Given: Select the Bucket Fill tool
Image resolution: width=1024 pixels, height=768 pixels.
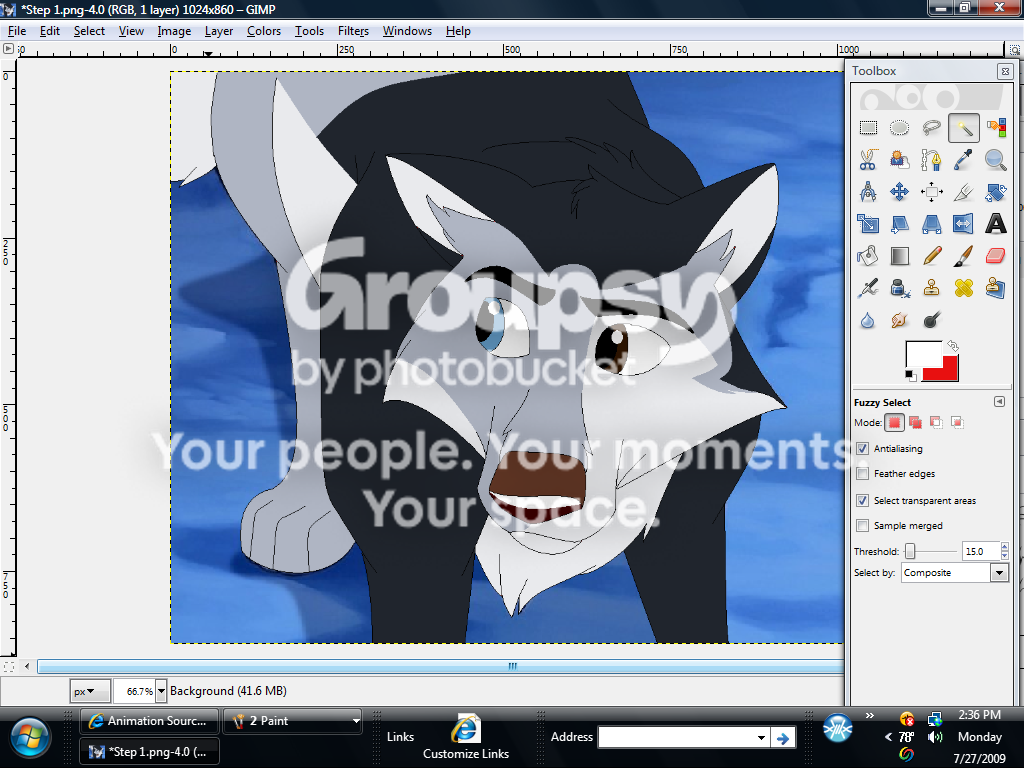Looking at the screenshot, I should 868,256.
